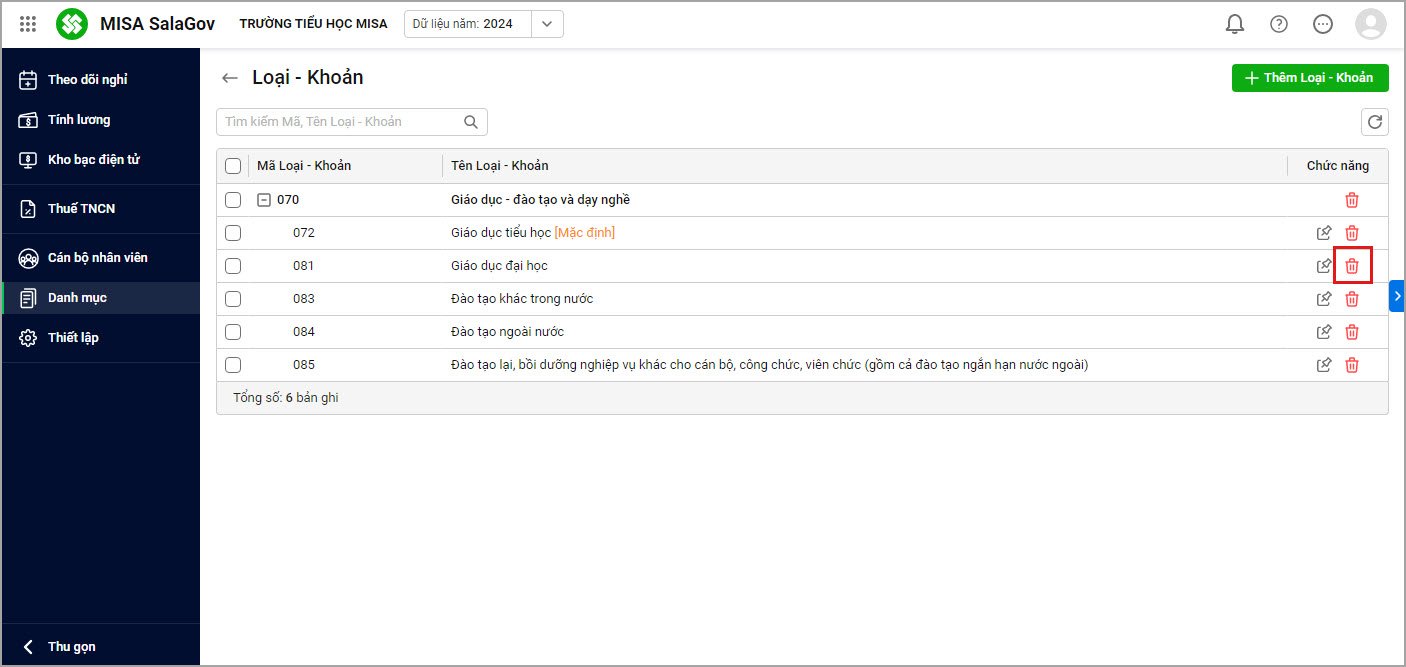Delete the 085 row with trash icon
Screen dimensions: 1406x667
pos(1352,365)
